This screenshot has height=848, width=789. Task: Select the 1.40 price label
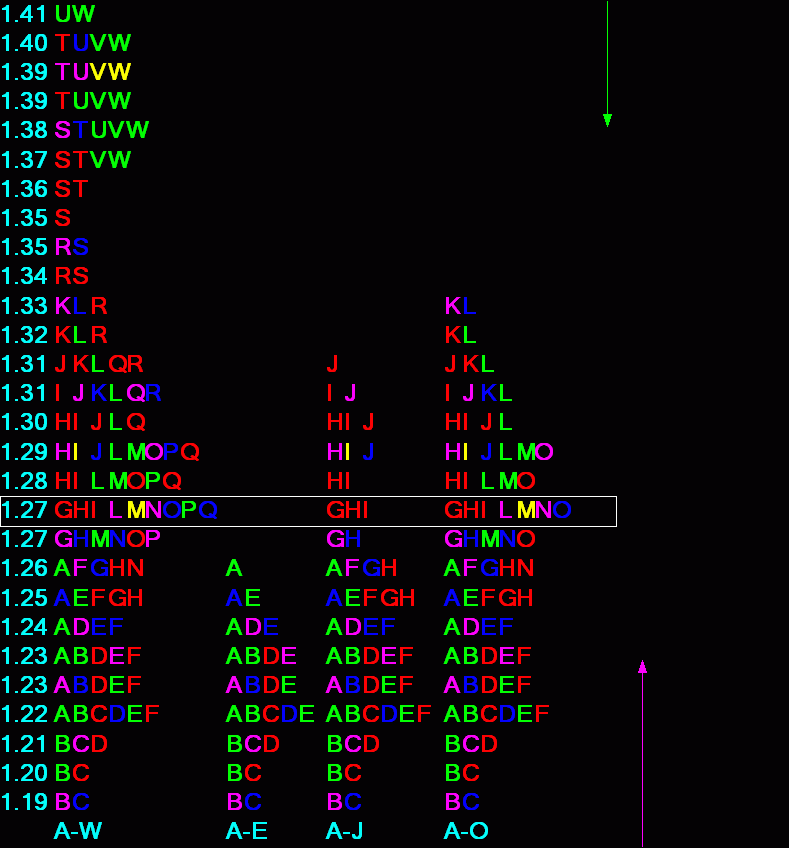pyautogui.click(x=24, y=43)
